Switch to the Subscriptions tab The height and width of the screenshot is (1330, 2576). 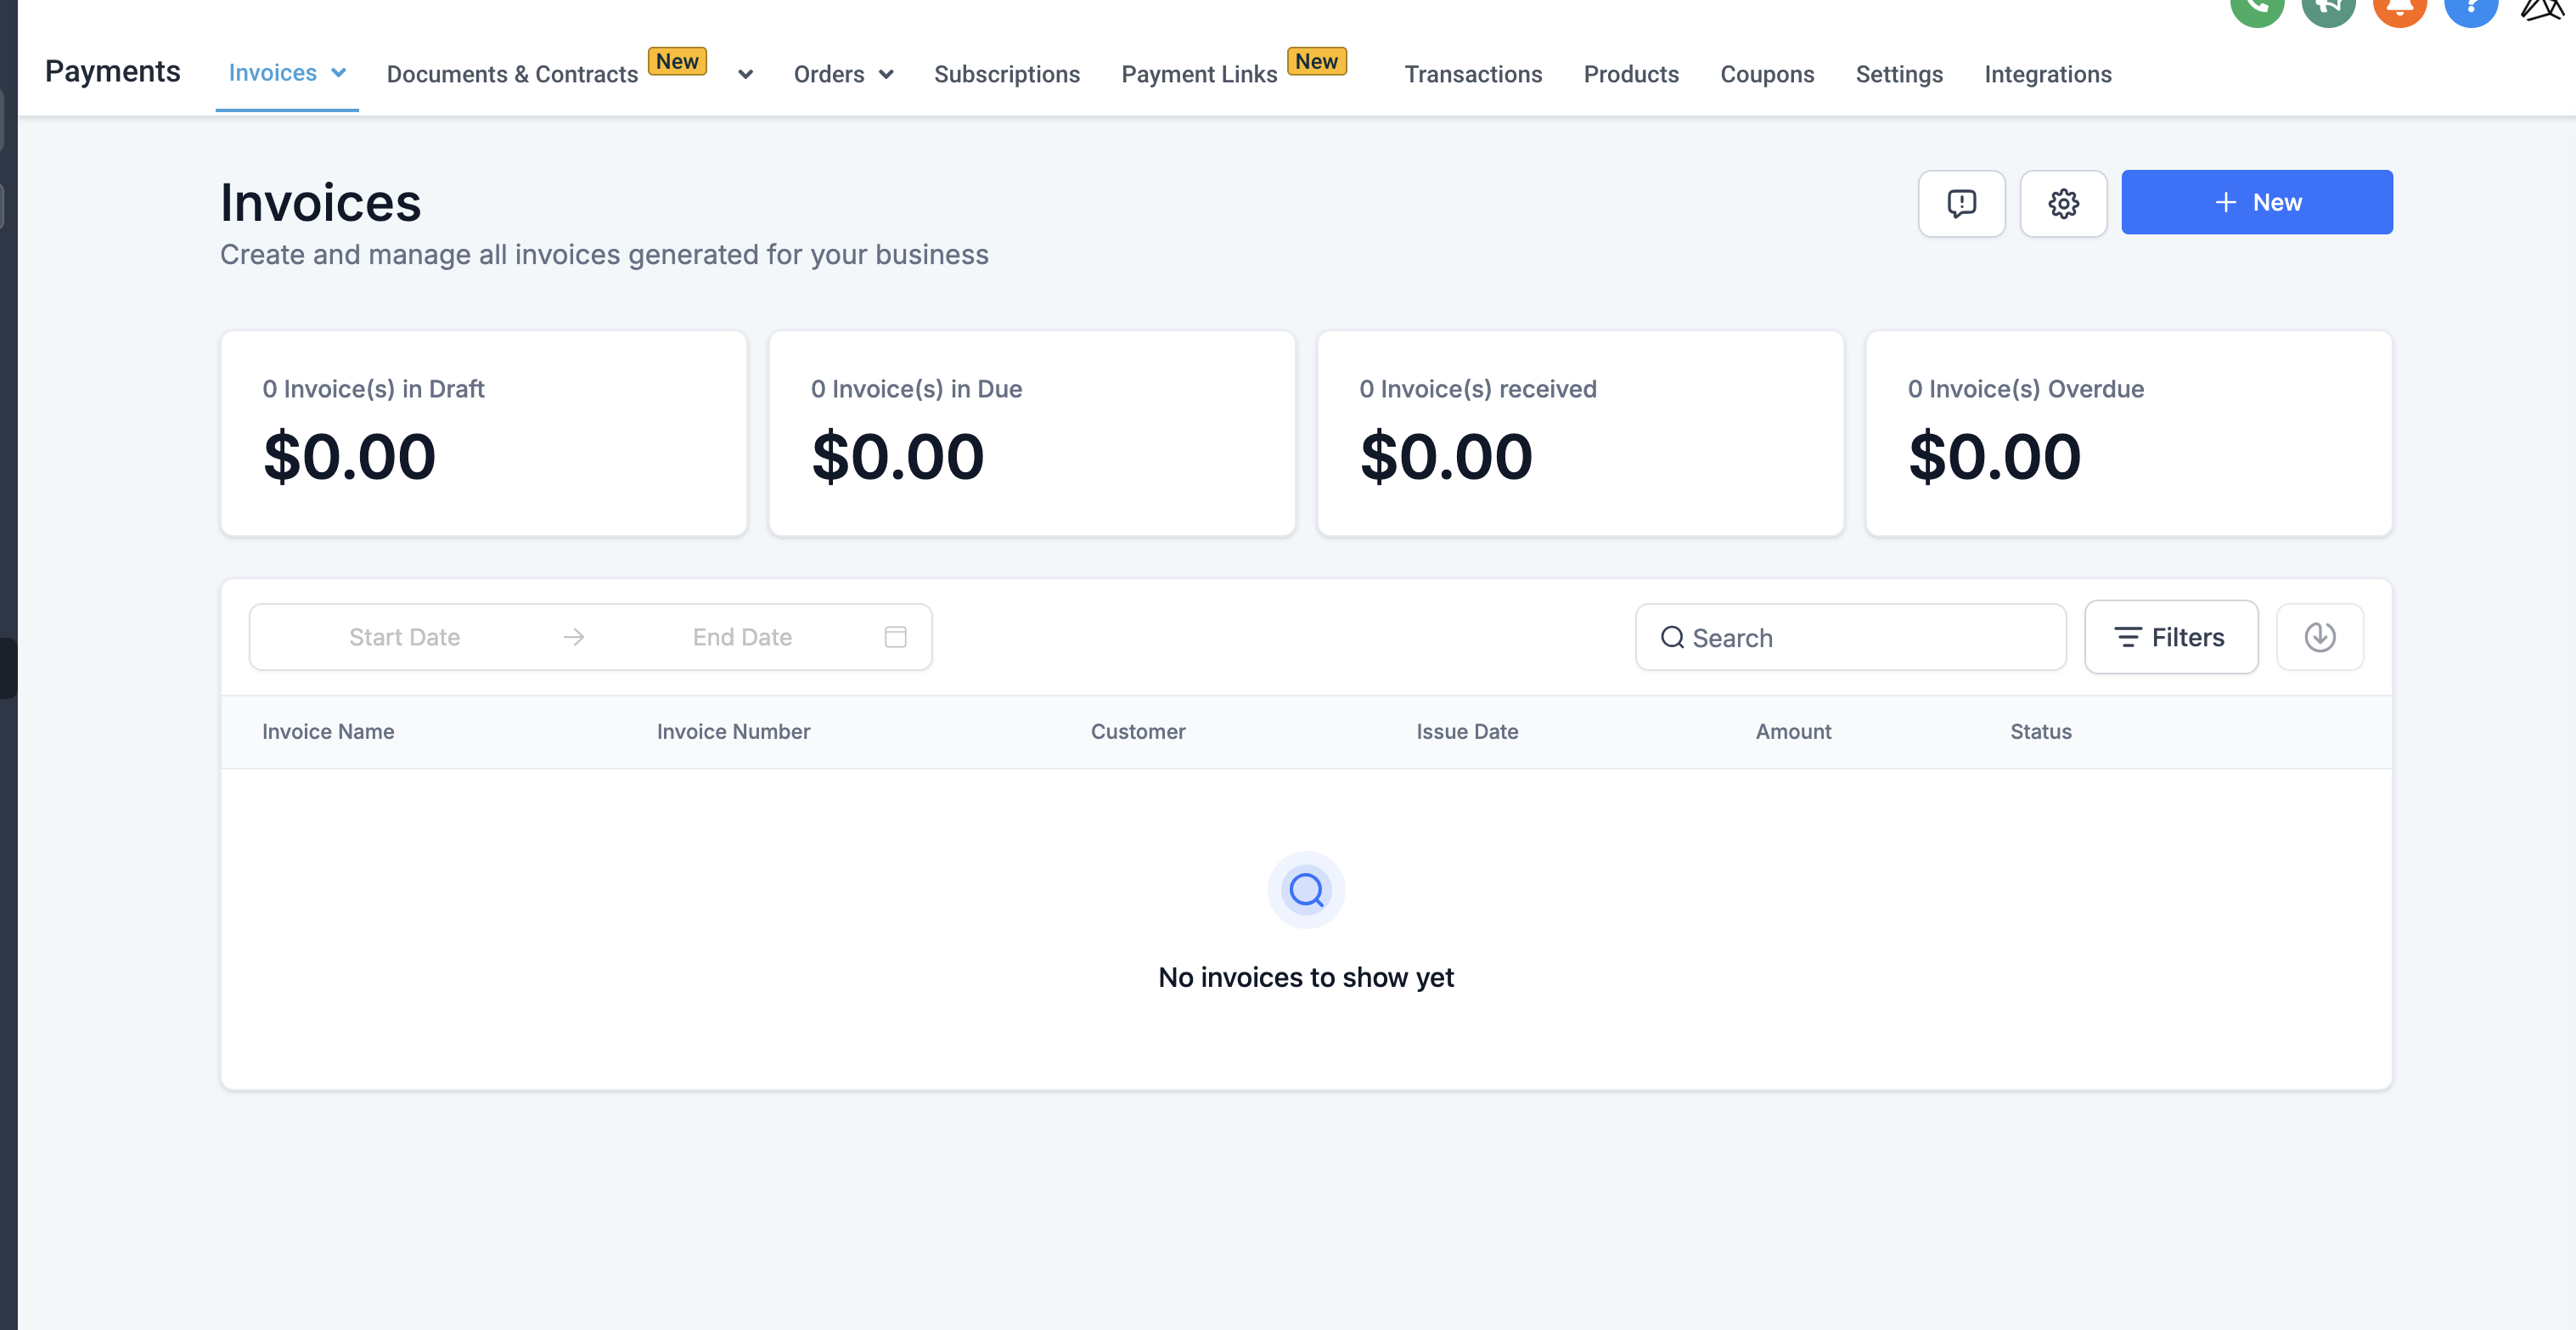pos(1006,74)
